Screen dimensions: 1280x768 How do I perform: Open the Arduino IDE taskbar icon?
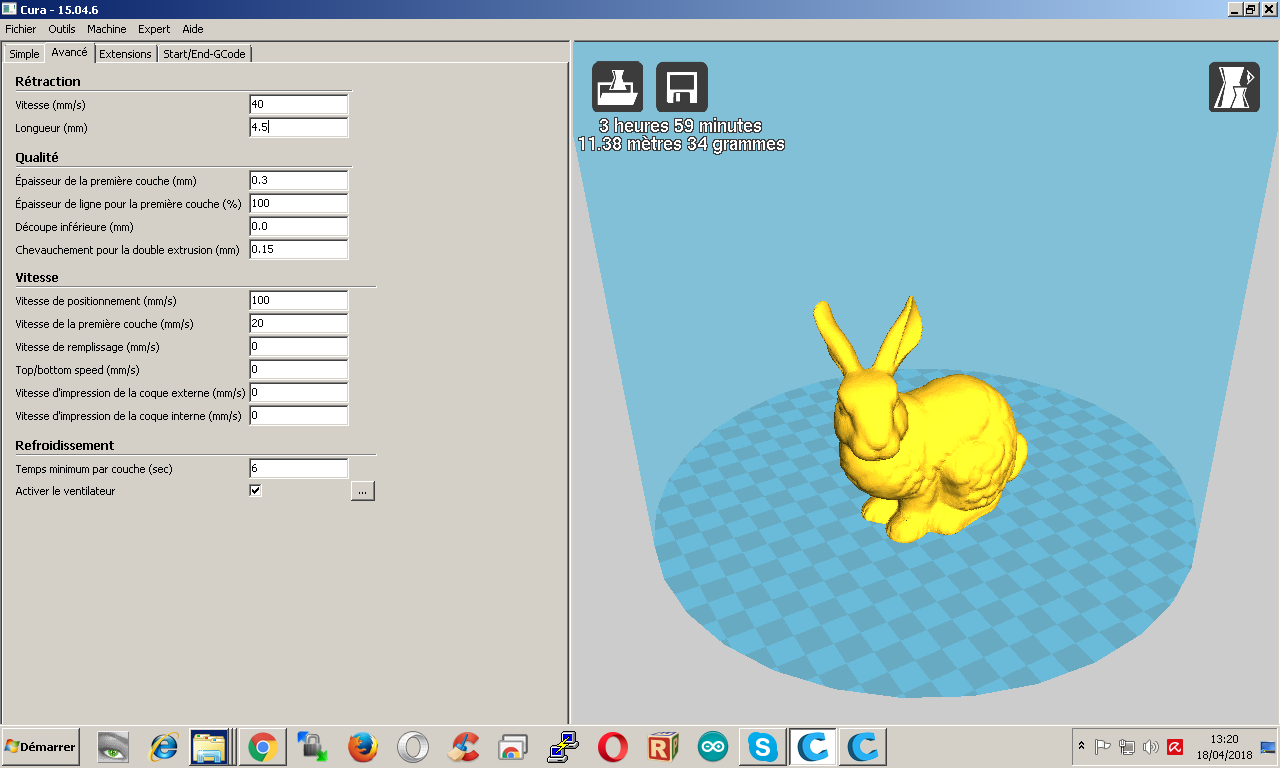[713, 747]
